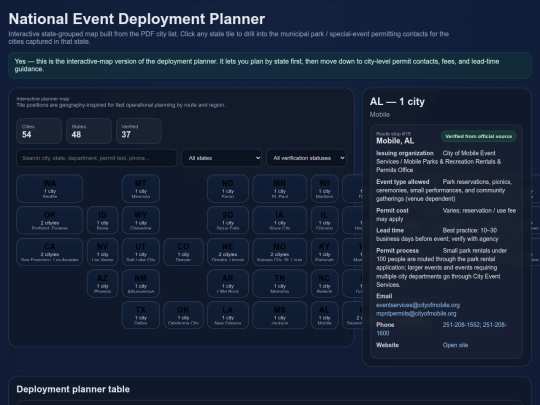The image size is (540, 405).
Task: Select the IA state tile
Action: 280,220
